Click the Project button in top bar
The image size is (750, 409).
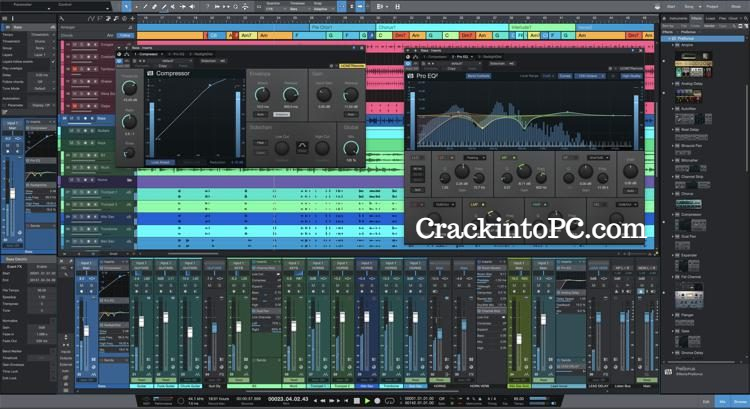[x=713, y=6]
